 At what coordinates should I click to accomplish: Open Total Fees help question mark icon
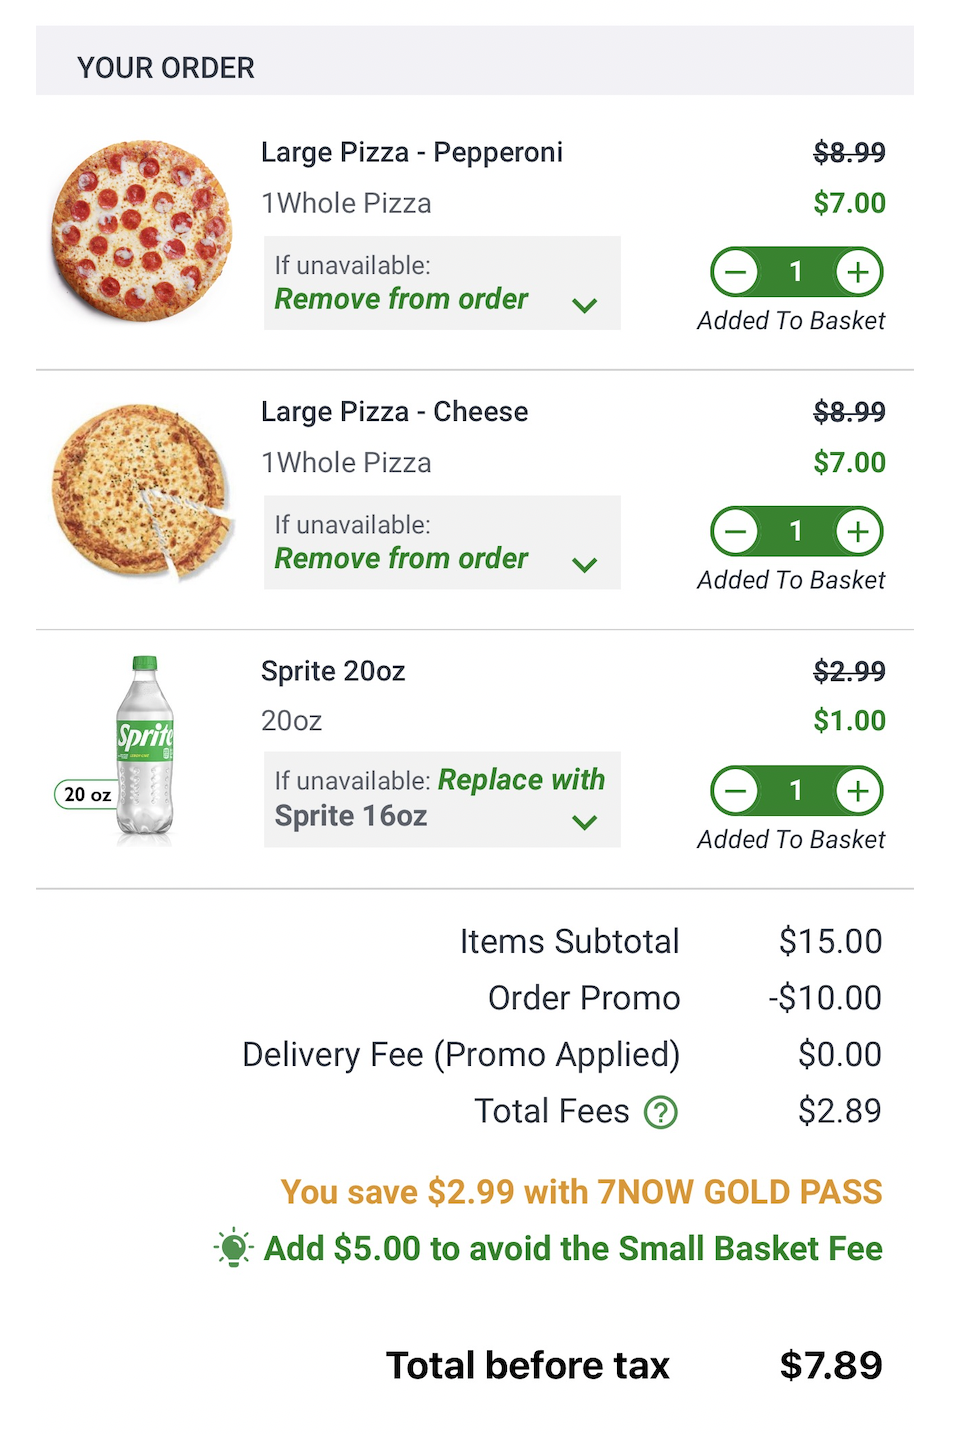[660, 1111]
